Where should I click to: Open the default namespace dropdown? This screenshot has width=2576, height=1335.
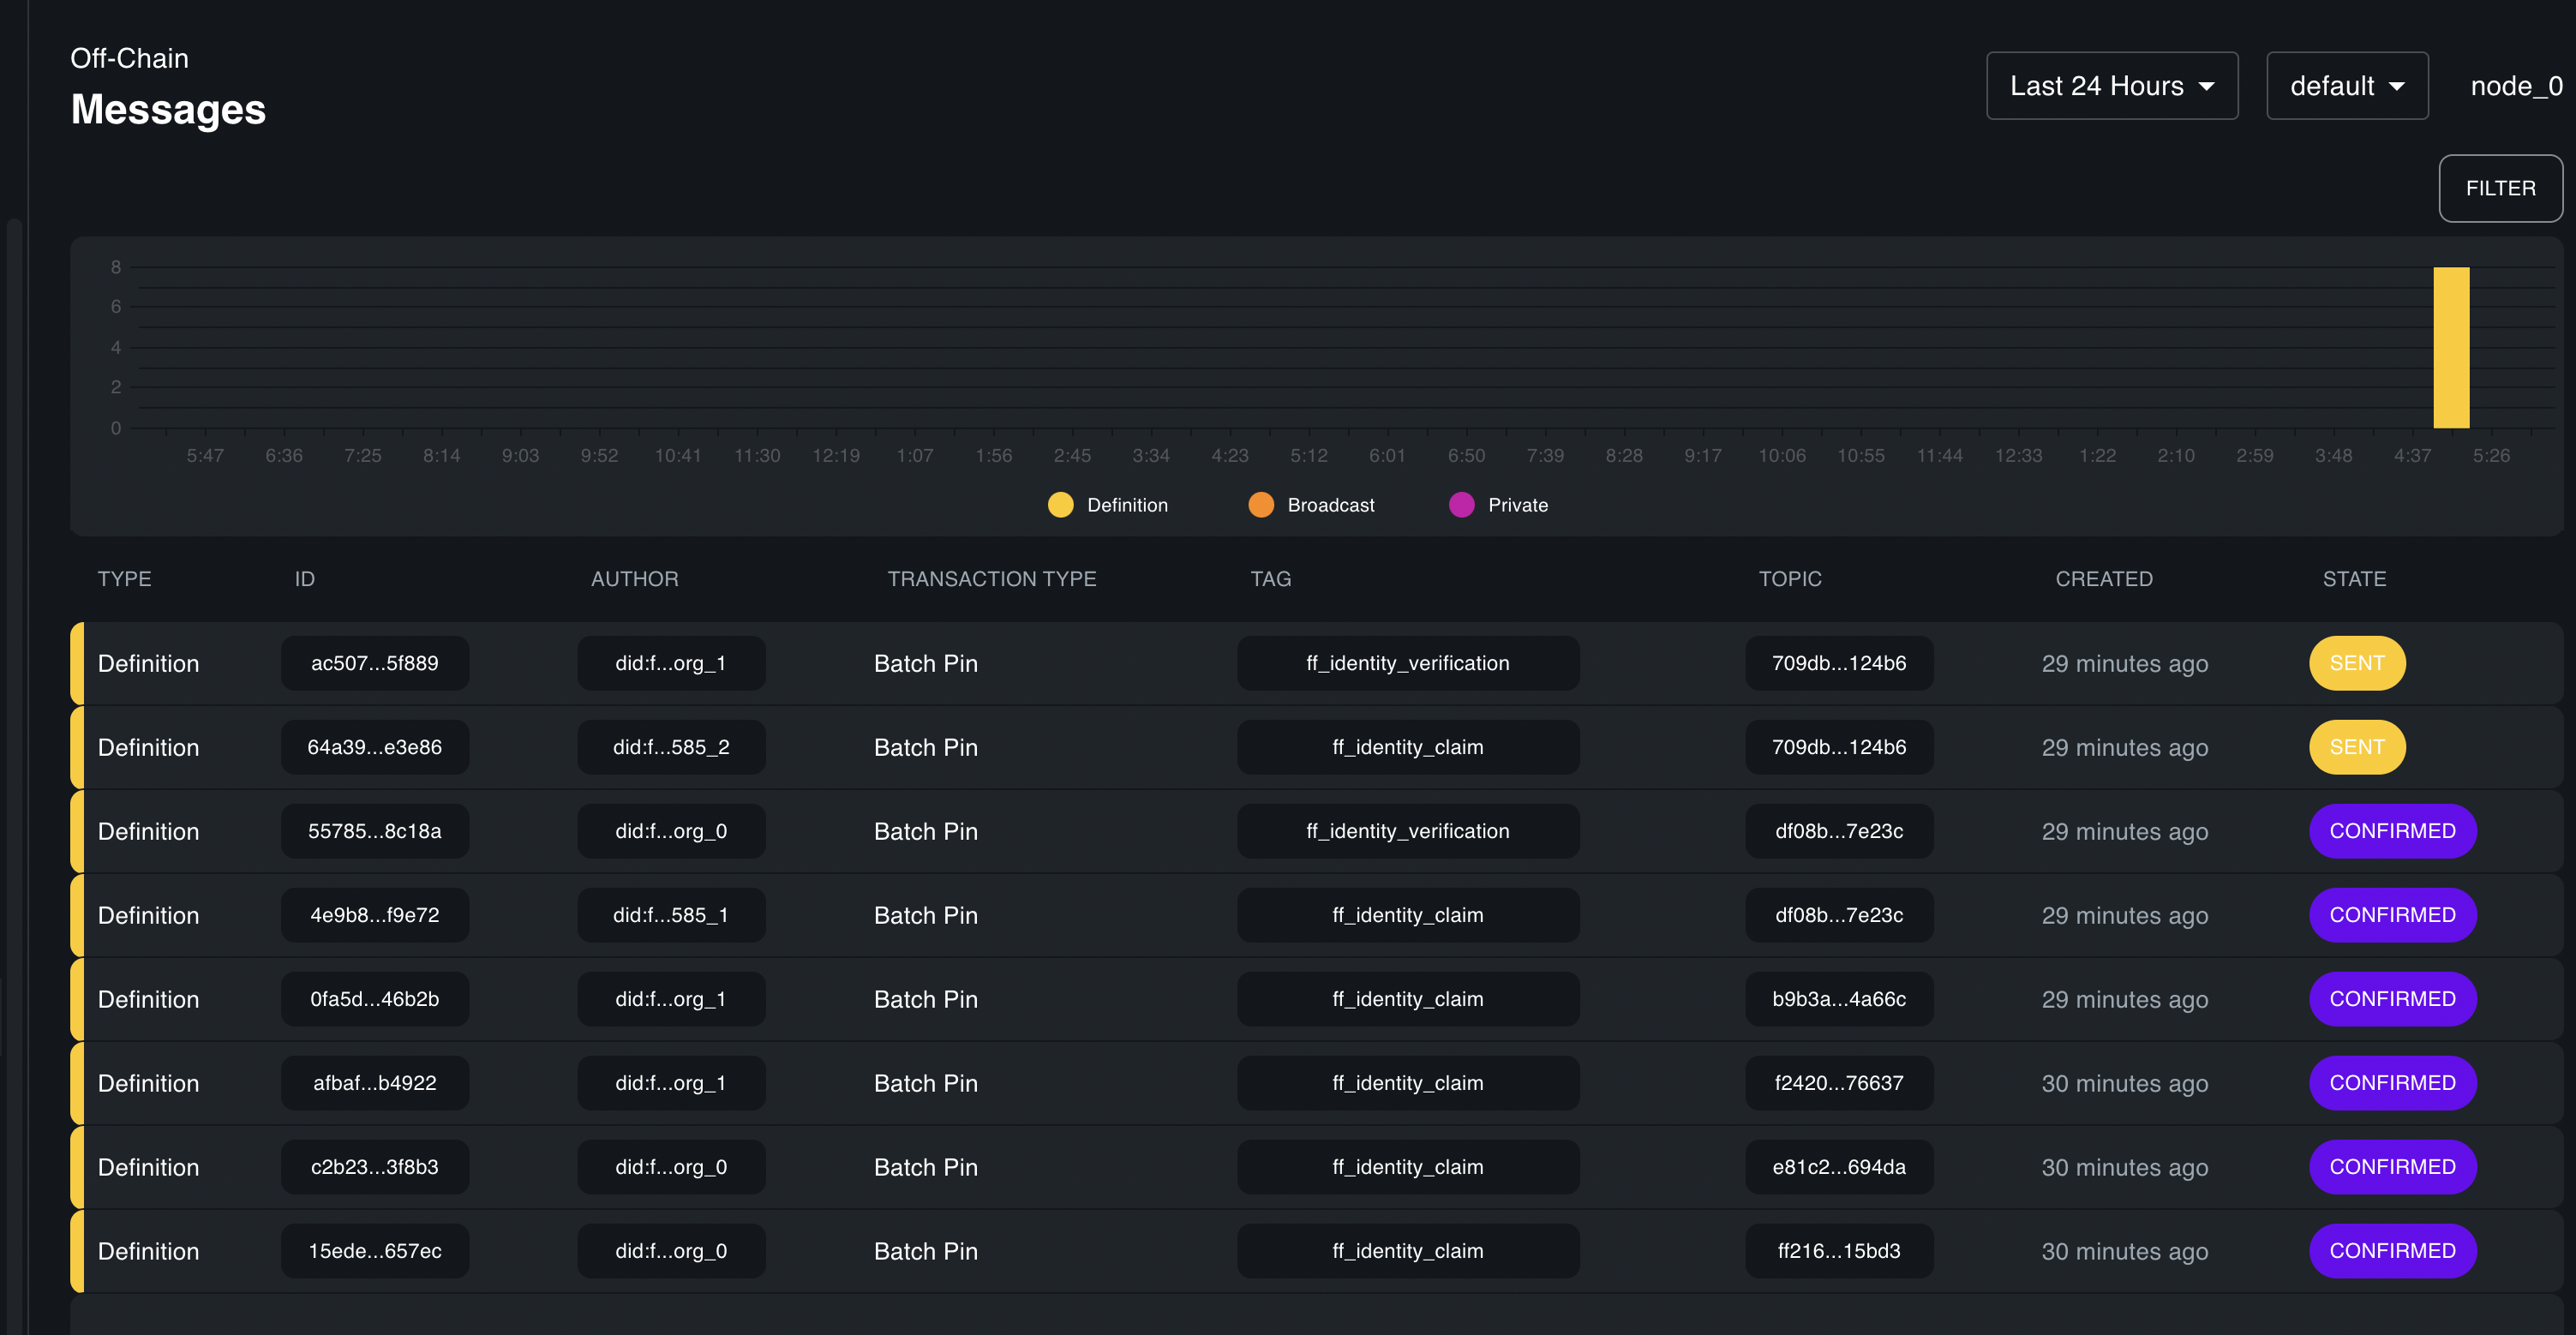[x=2346, y=86]
